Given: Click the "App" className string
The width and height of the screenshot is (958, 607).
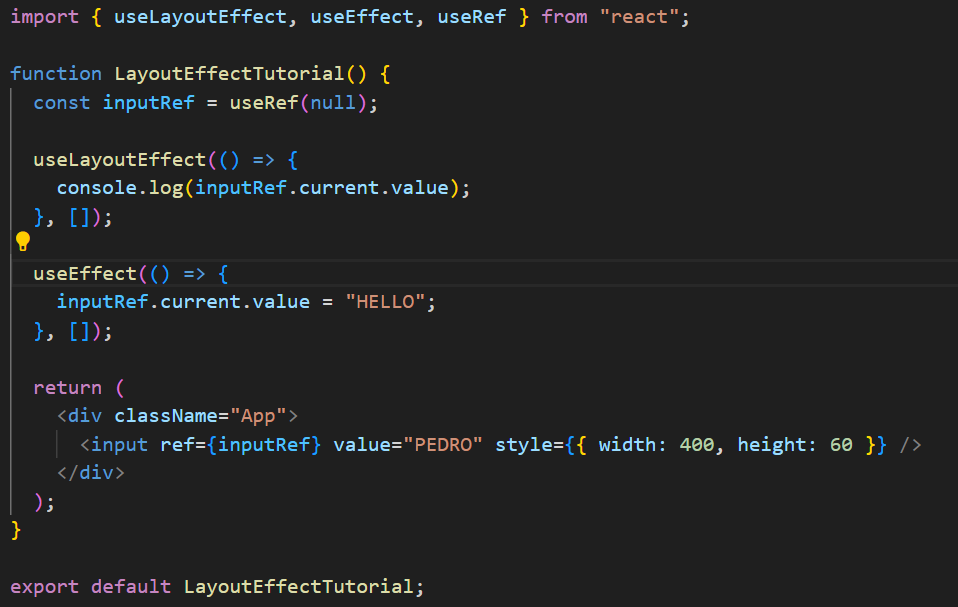Looking at the screenshot, I should click(258, 416).
